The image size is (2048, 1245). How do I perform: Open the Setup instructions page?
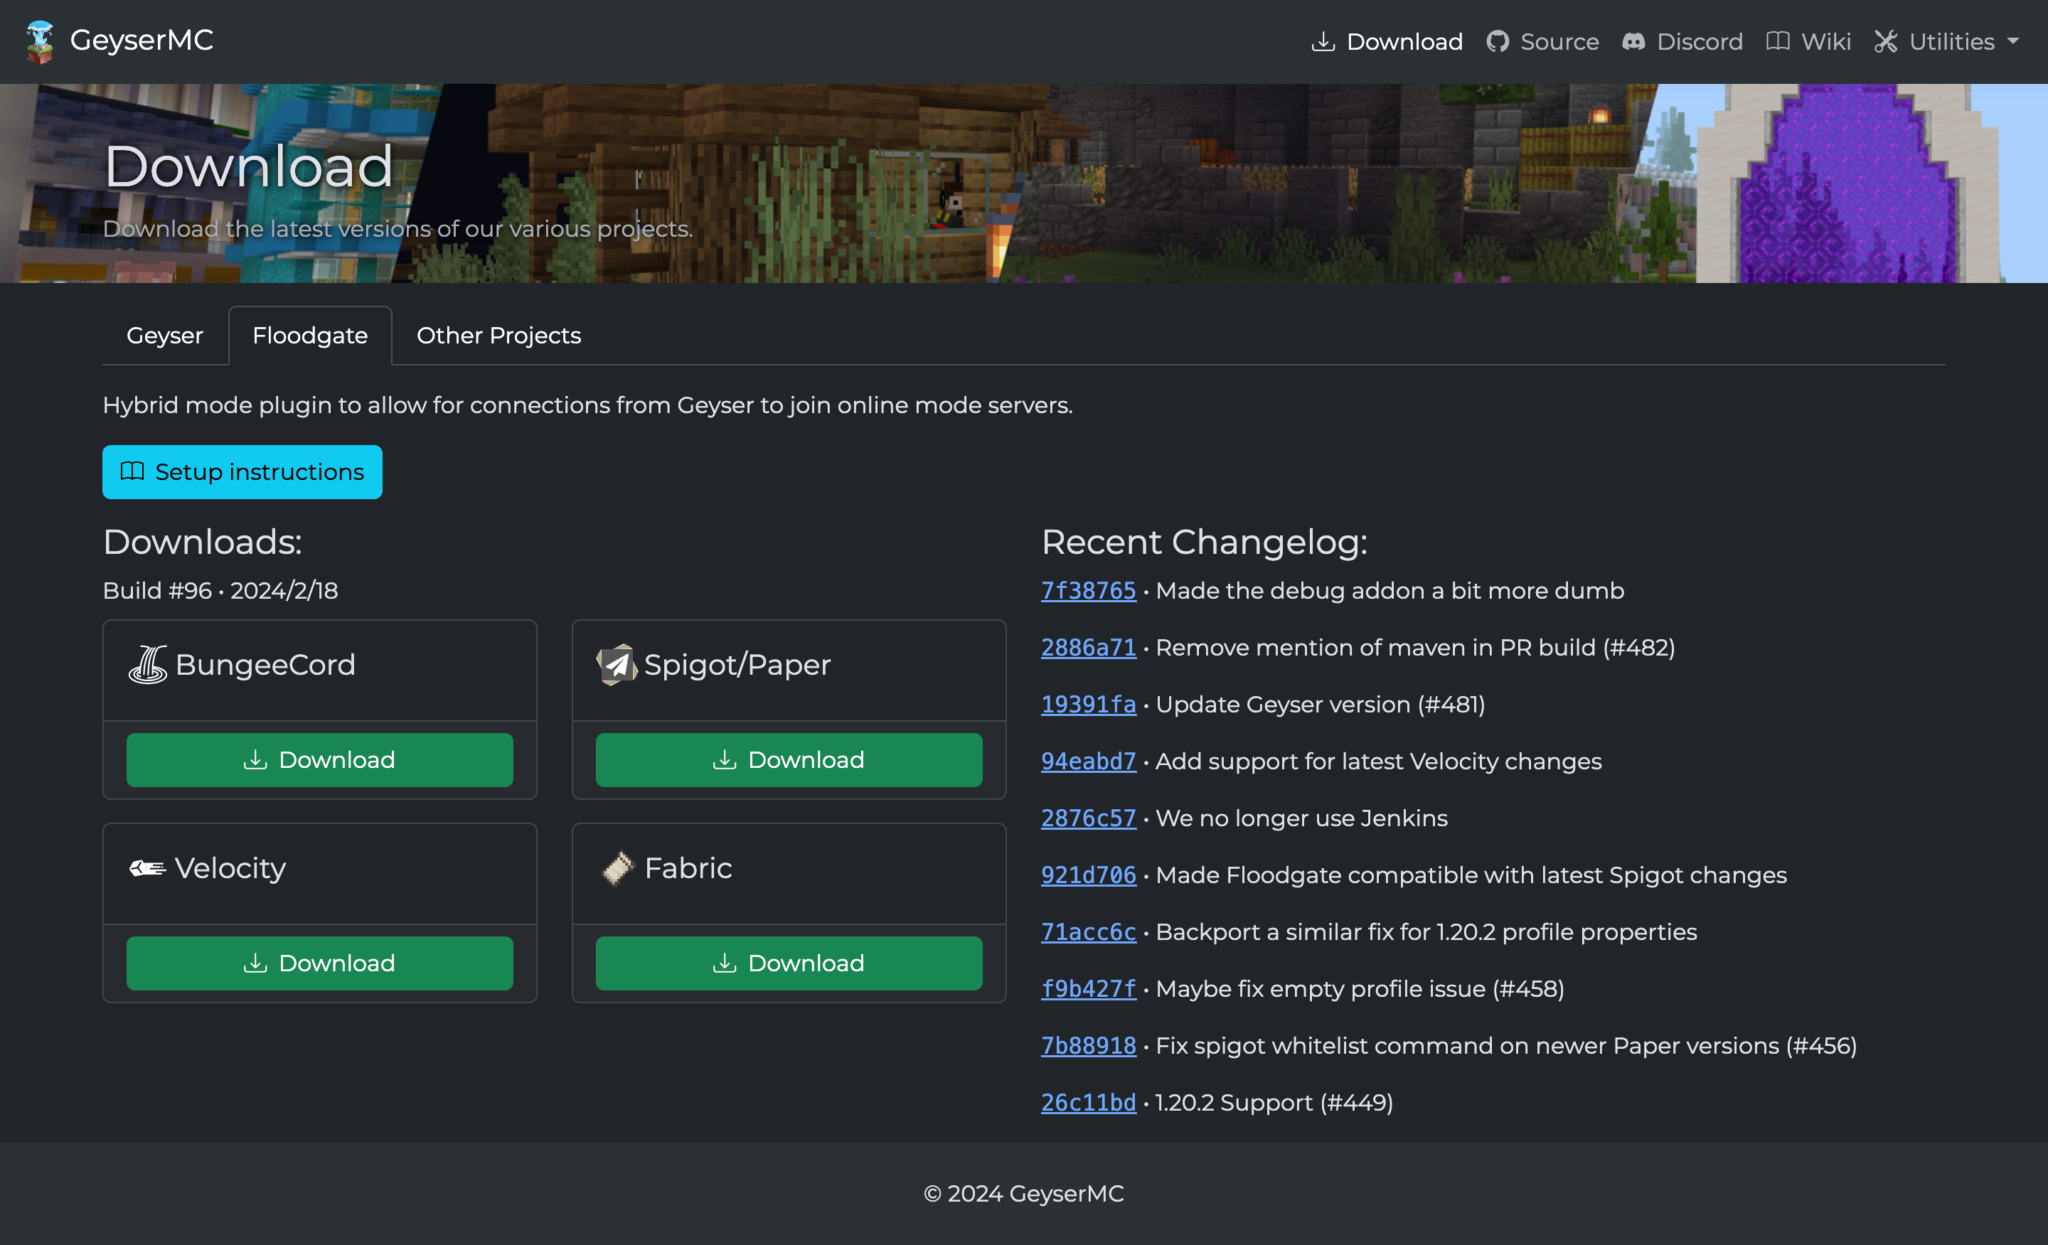pyautogui.click(x=241, y=472)
